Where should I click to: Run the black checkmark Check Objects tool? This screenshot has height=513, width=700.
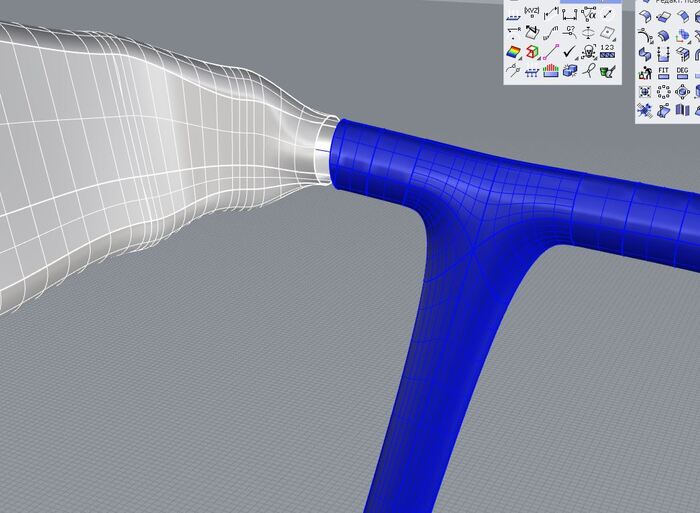(x=570, y=52)
